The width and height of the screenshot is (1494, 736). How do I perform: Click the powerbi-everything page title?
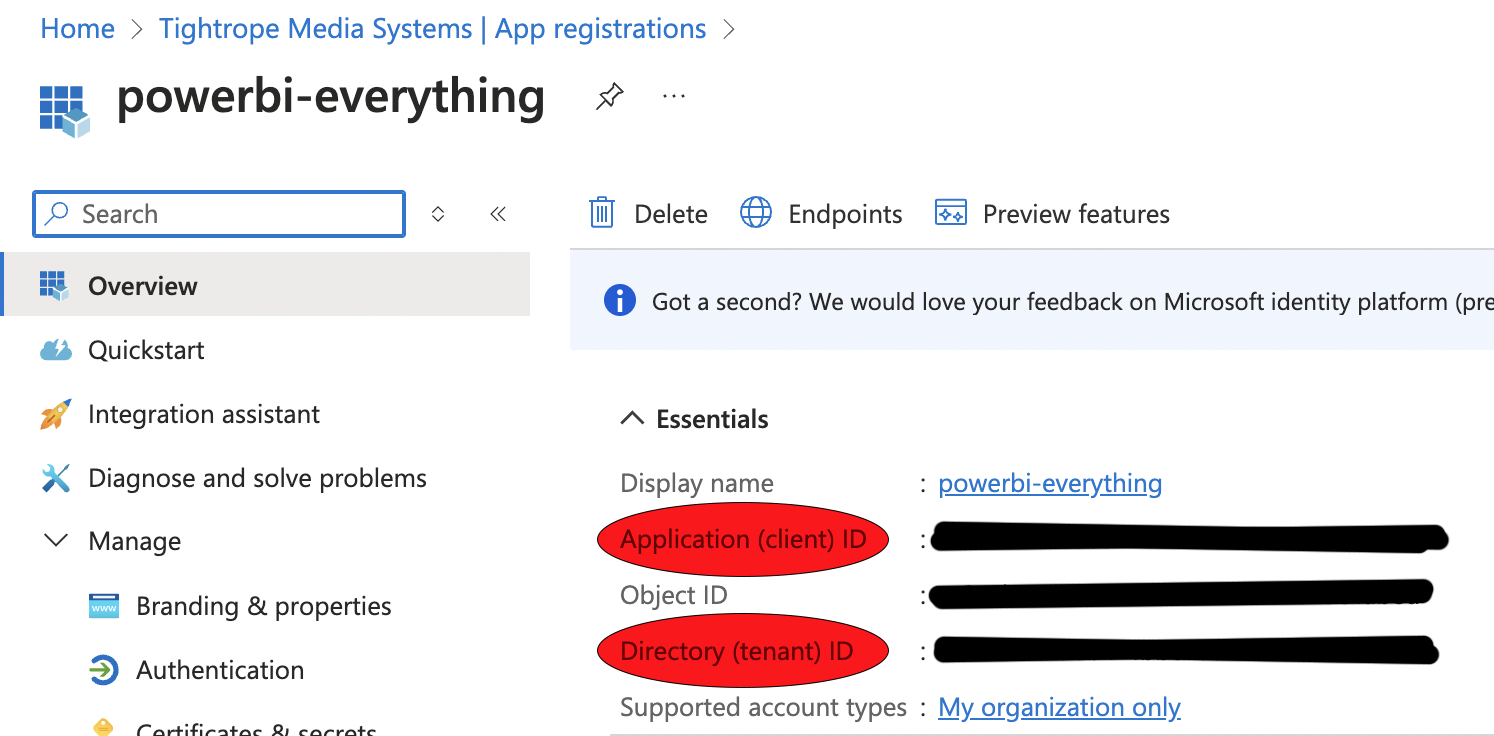tap(331, 97)
